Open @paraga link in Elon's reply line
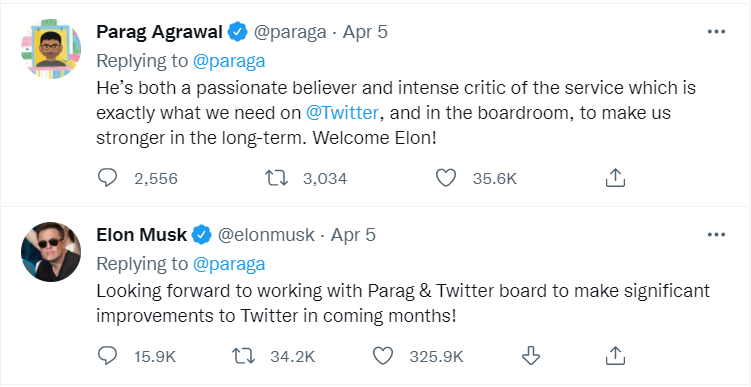The height and width of the screenshot is (387, 751). (229, 264)
